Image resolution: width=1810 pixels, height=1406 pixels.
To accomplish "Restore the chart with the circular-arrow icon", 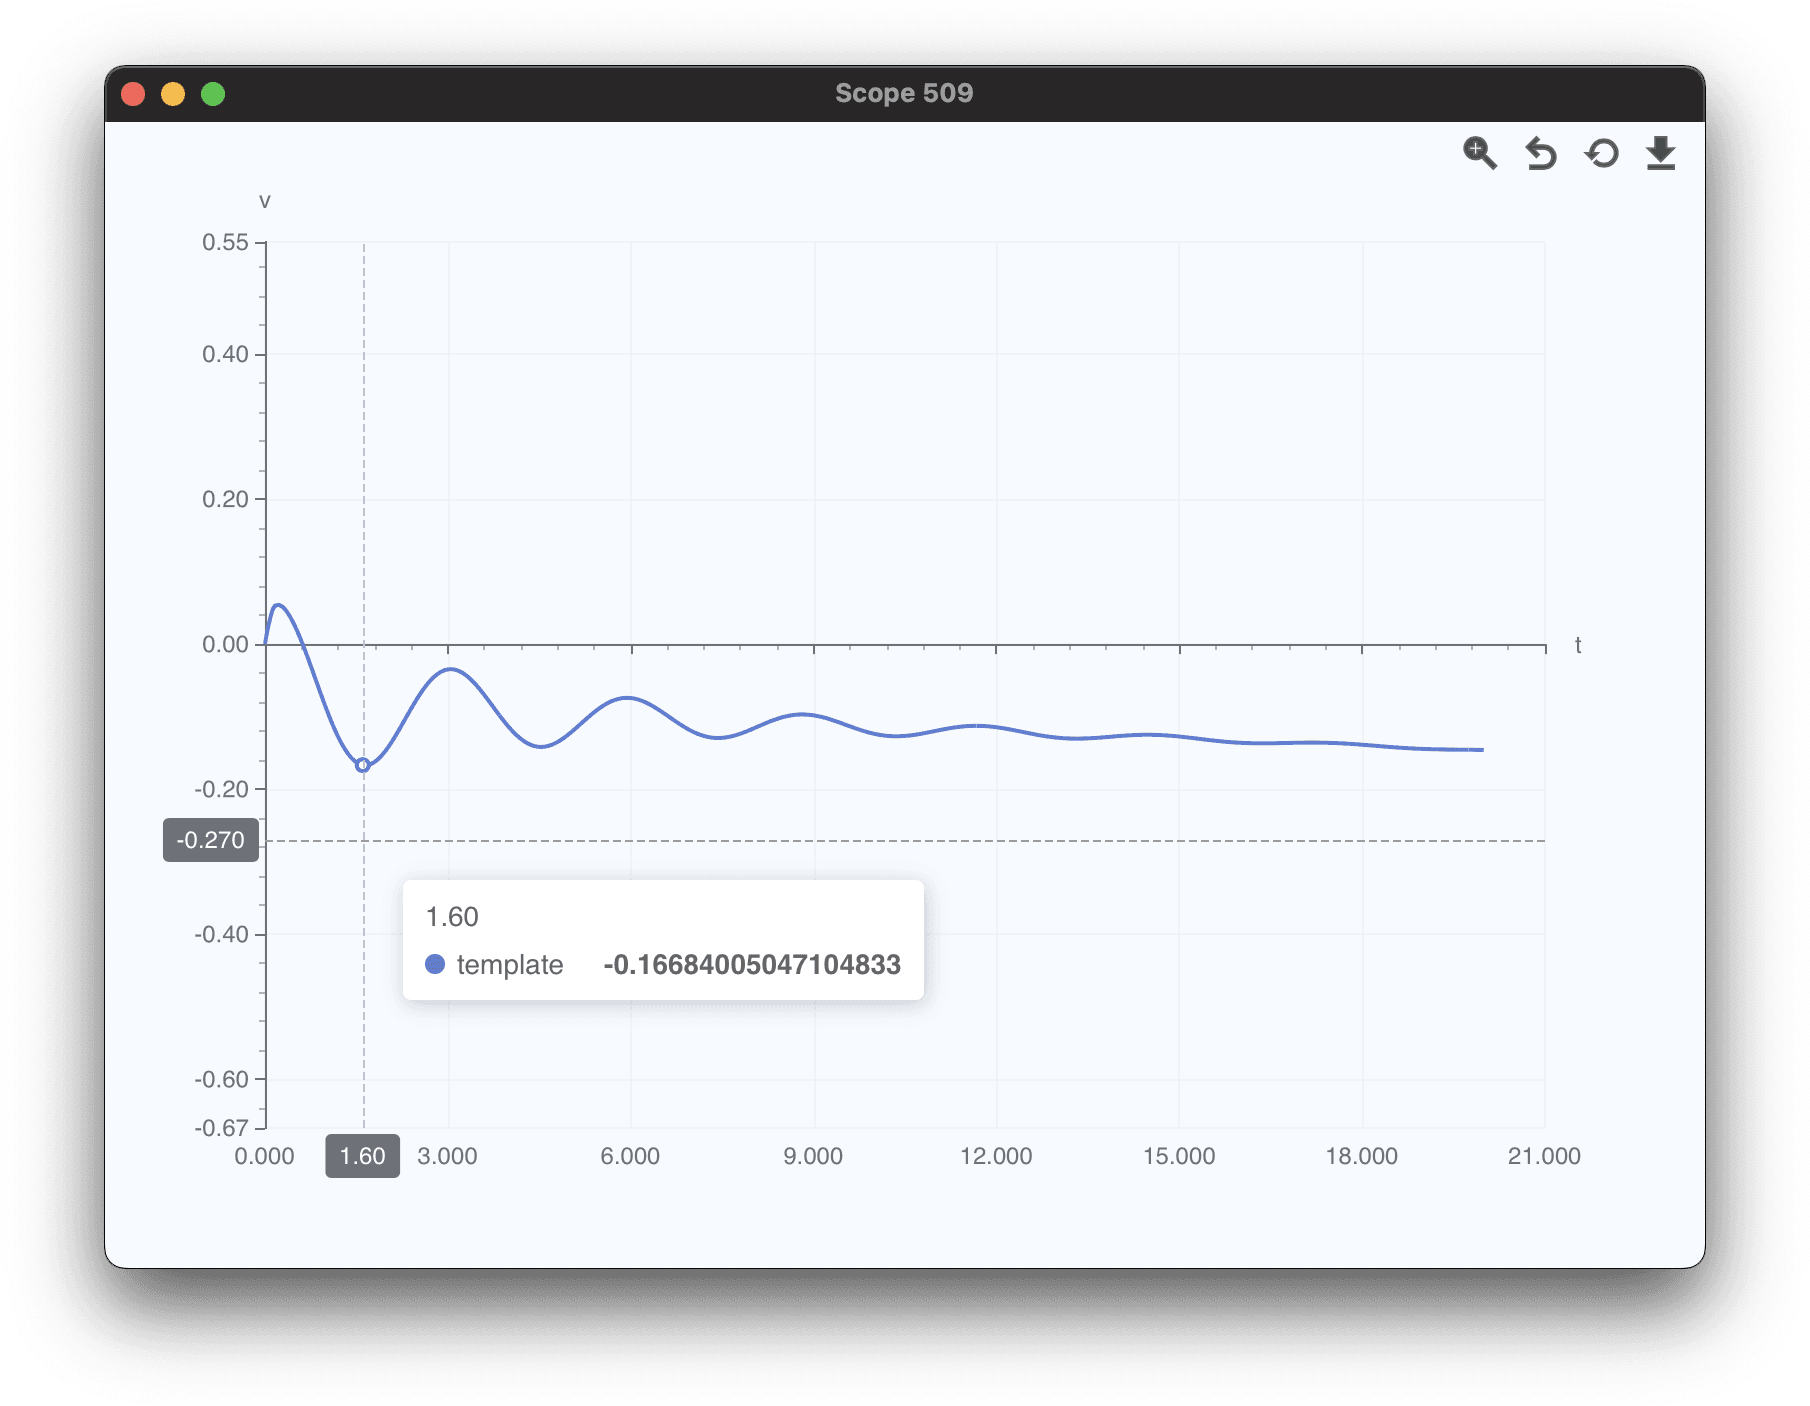I will (x=1601, y=153).
